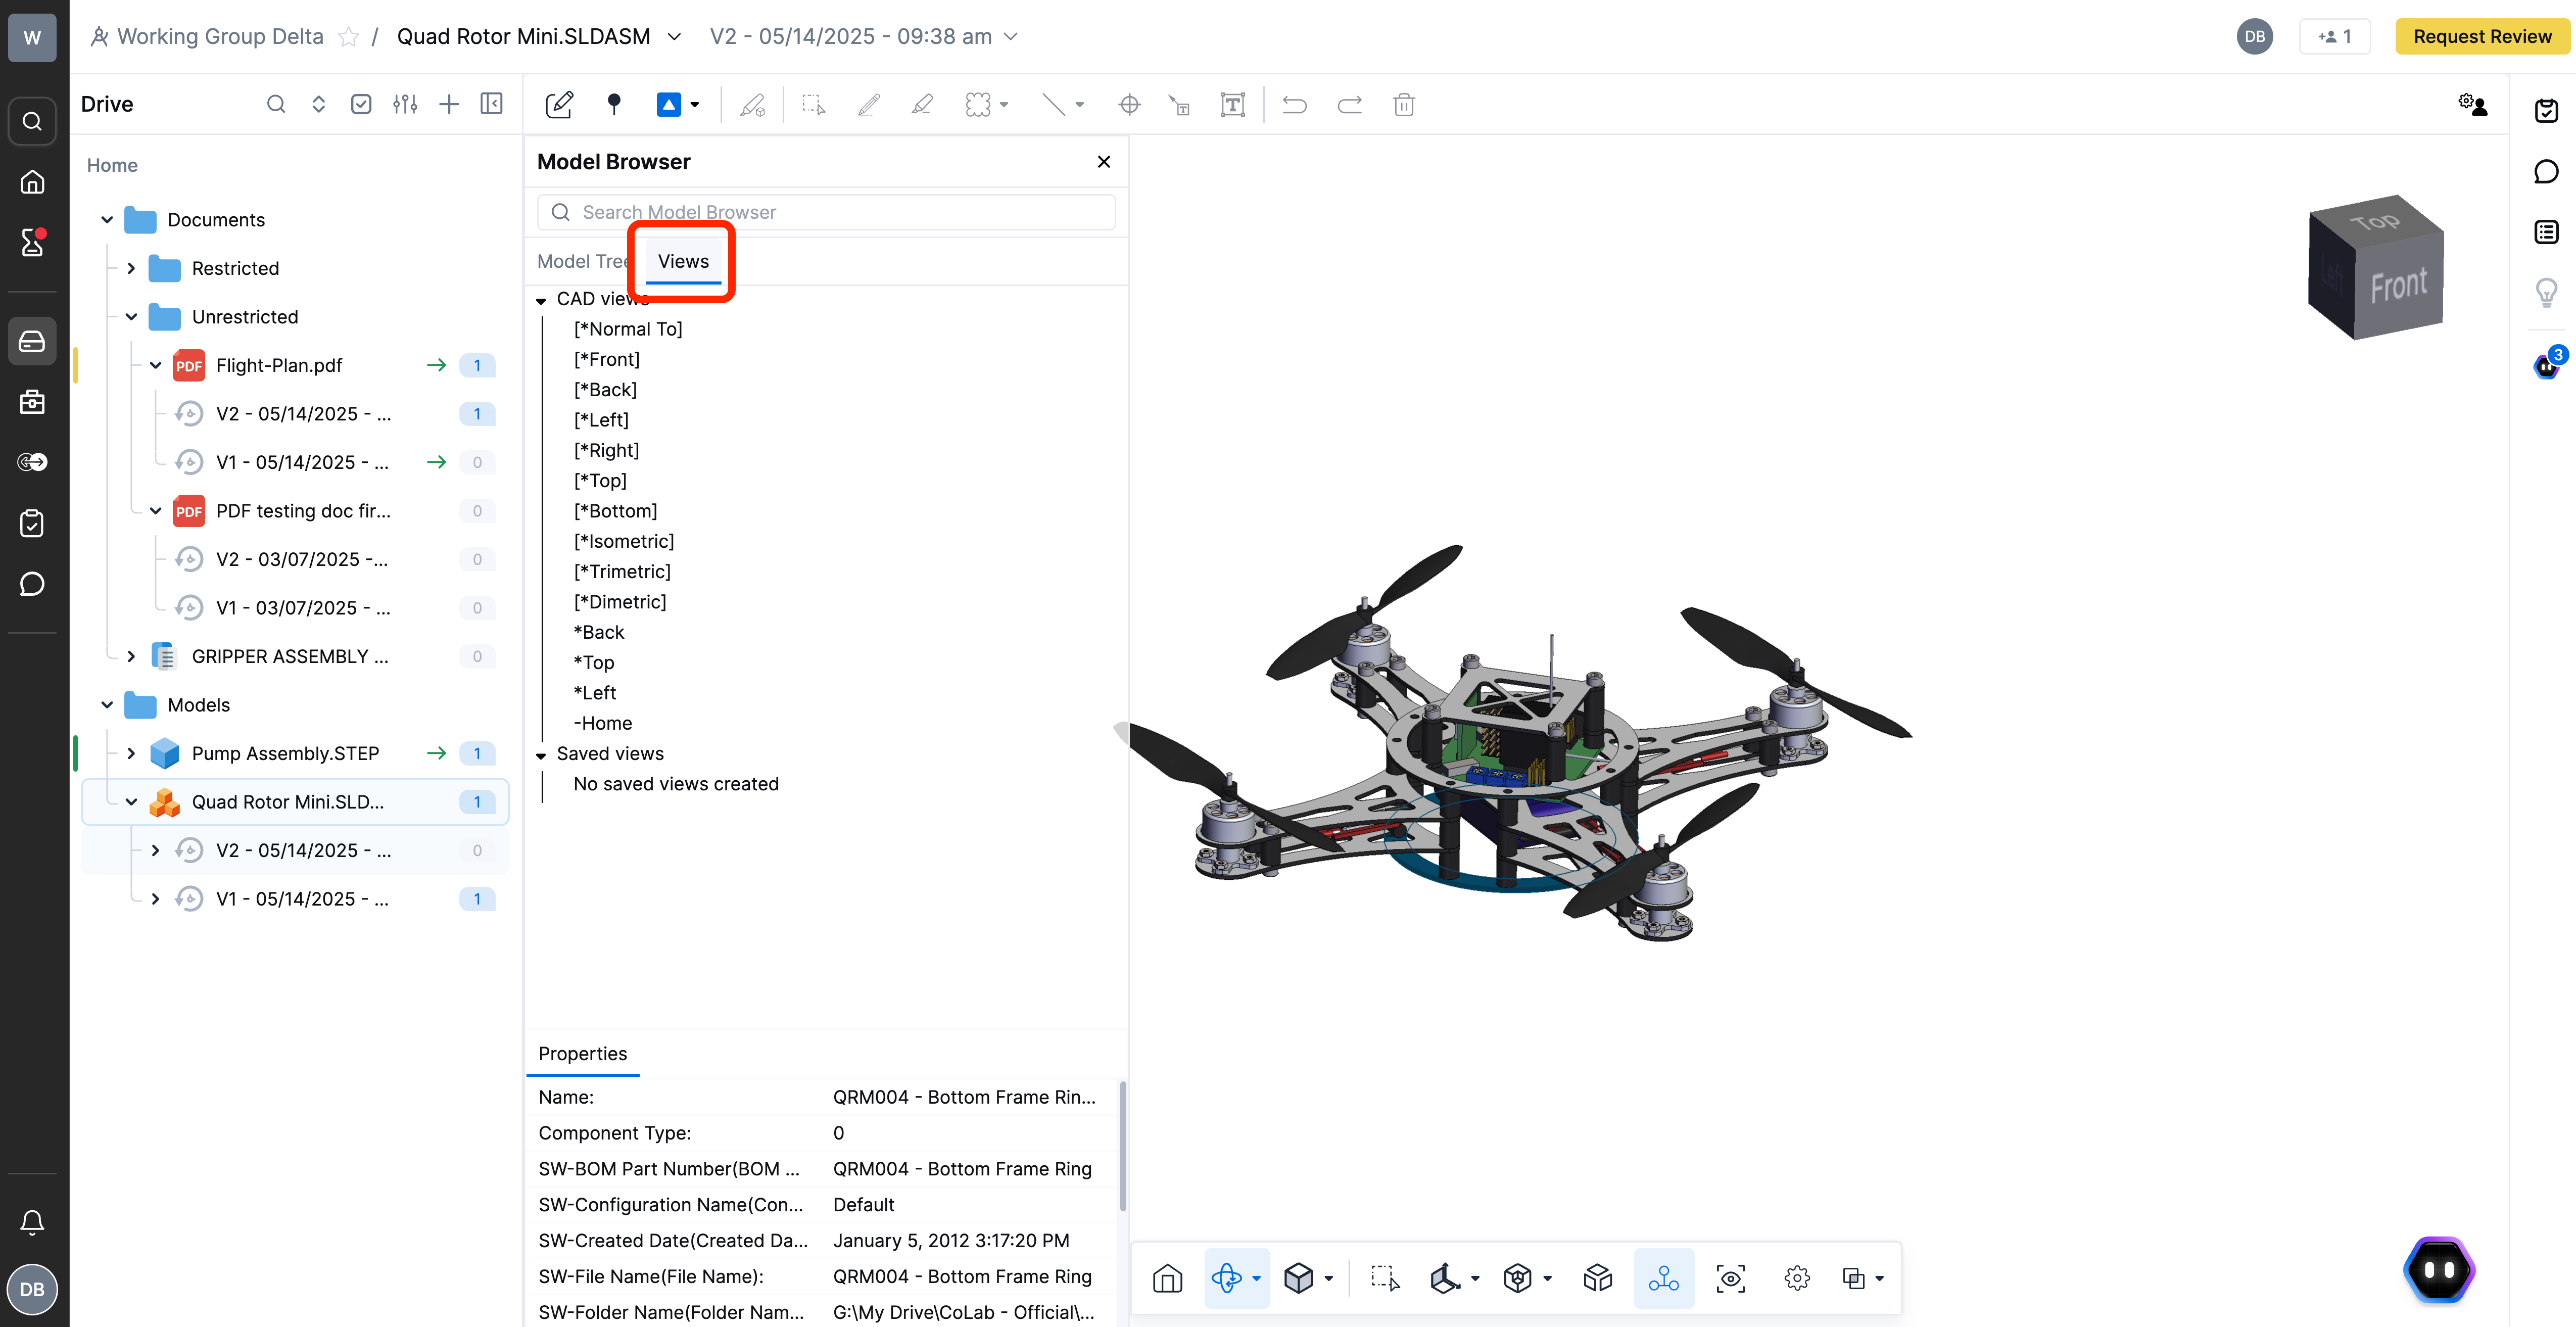Click the Home breadcrumb in Drive
2576x1327 pixels.
pyautogui.click(x=112, y=165)
